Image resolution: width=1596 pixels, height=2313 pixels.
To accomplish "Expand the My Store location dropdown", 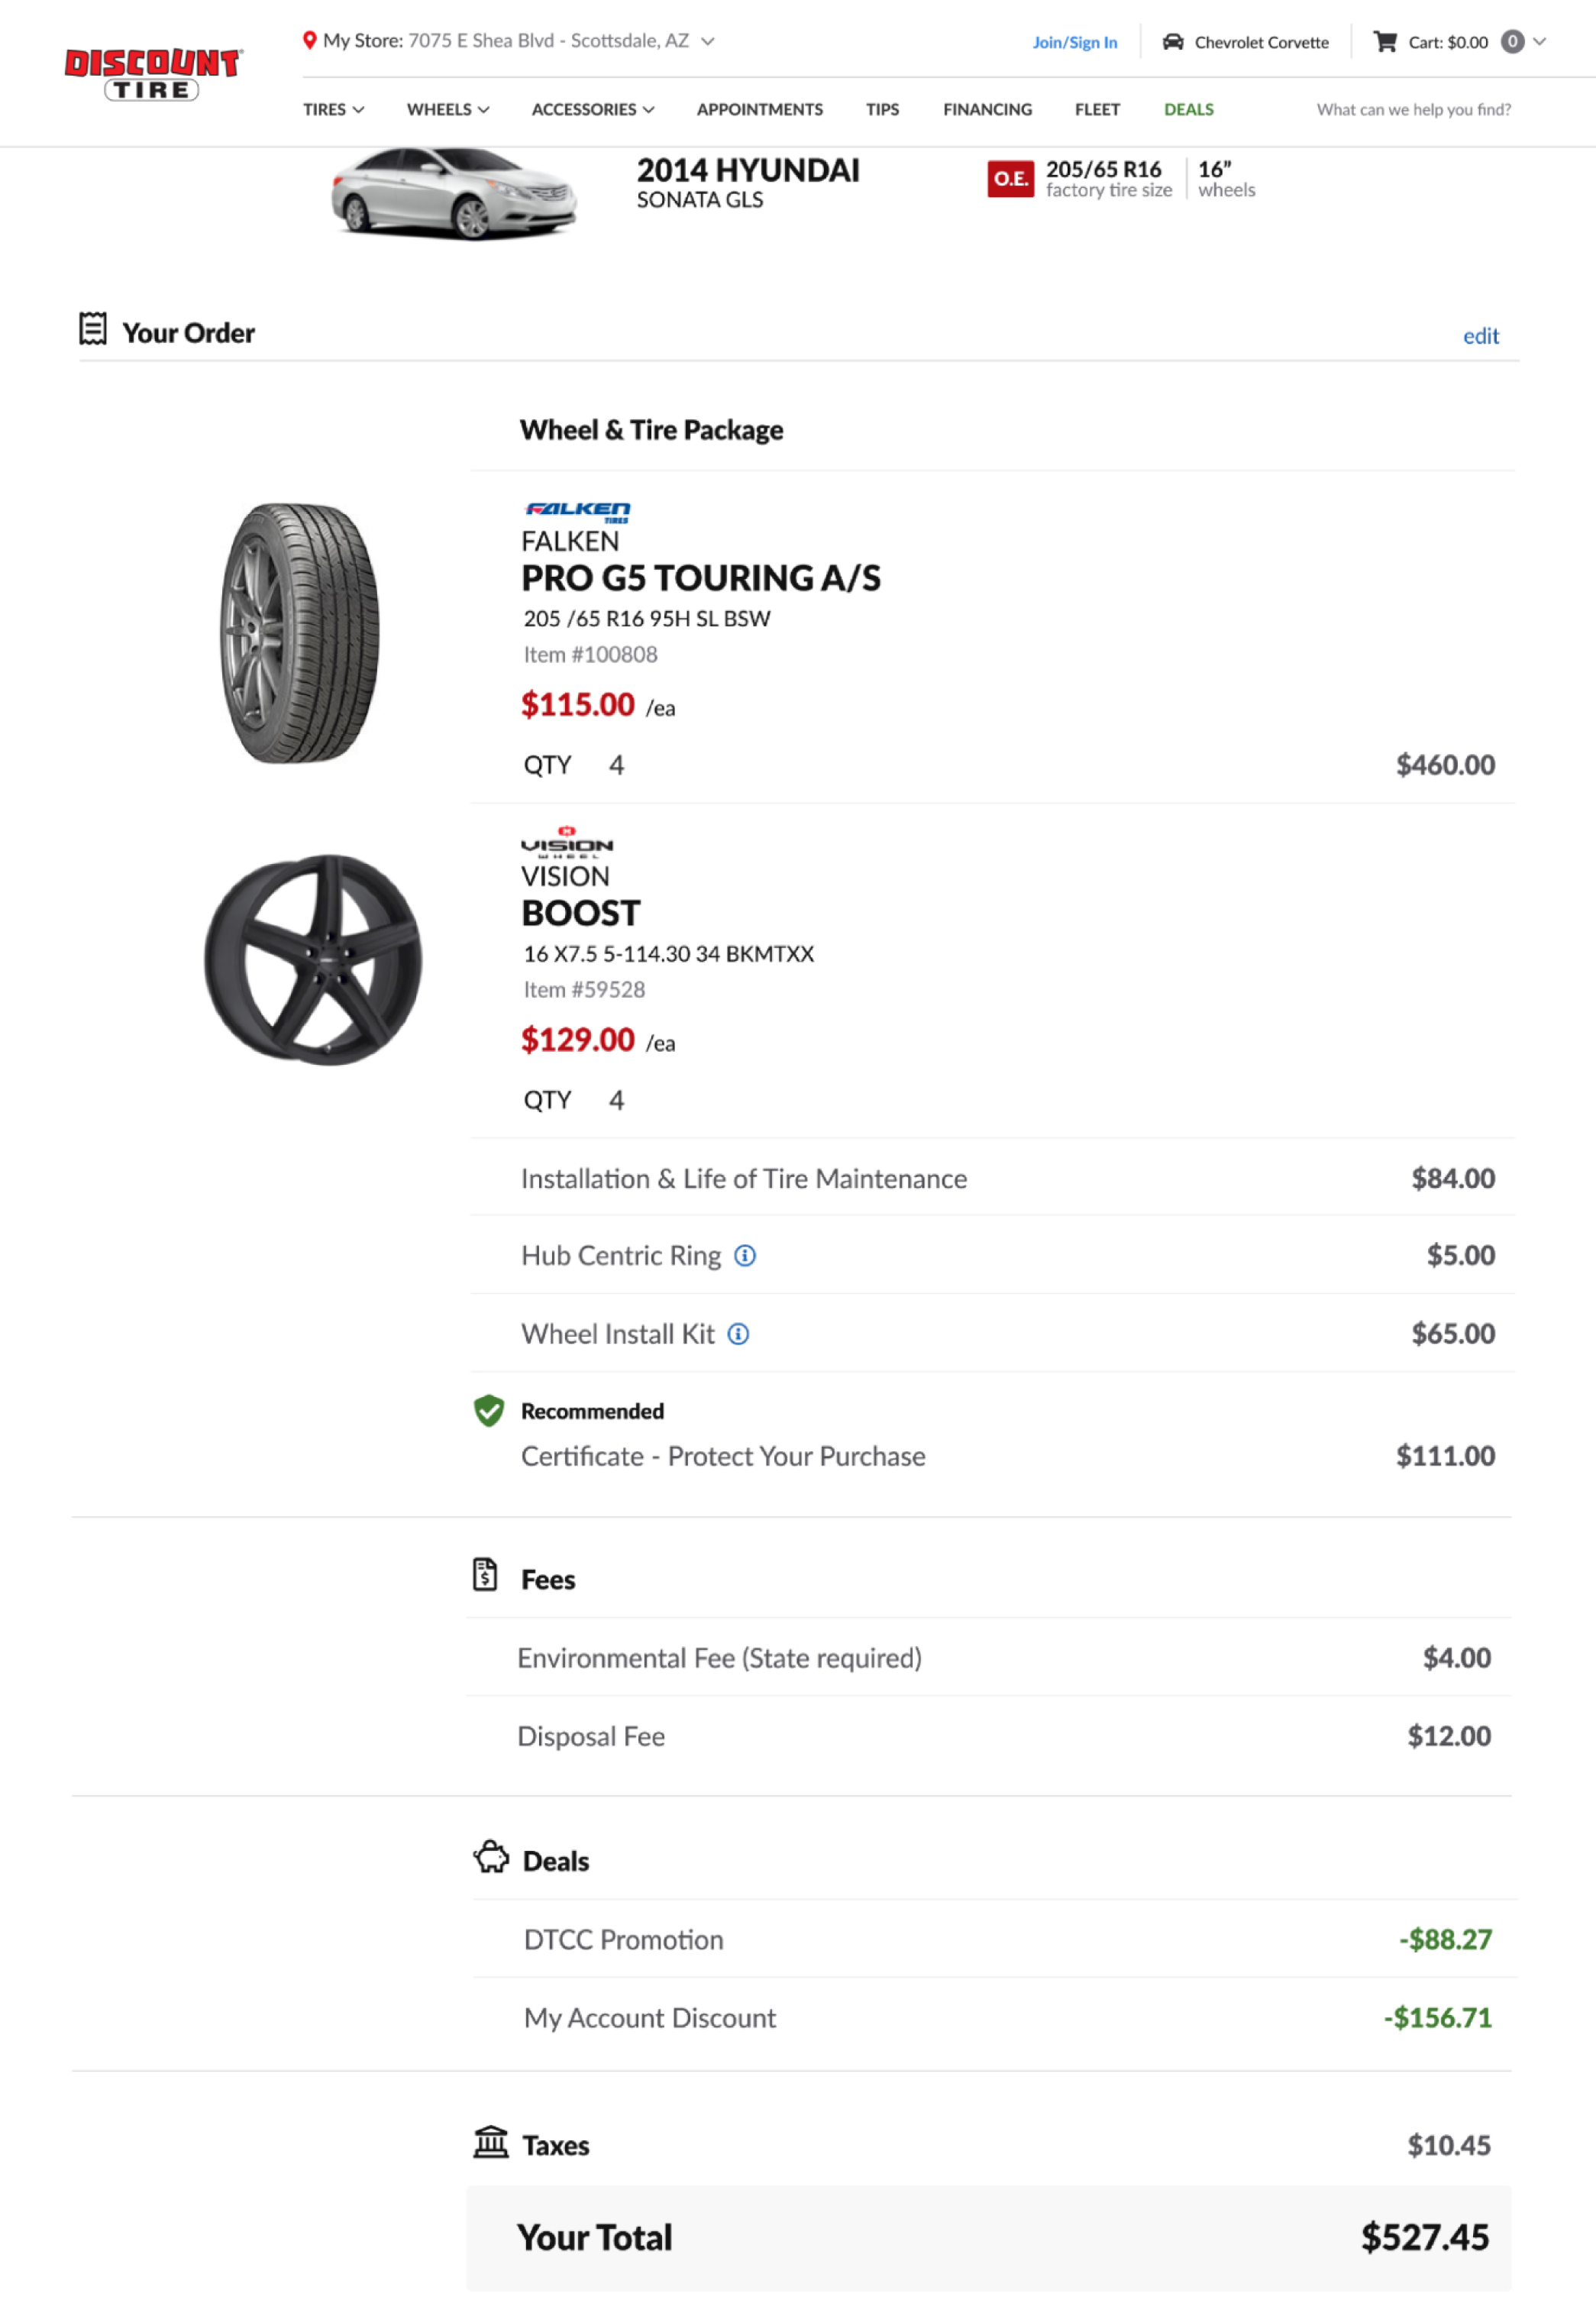I will coord(708,41).
